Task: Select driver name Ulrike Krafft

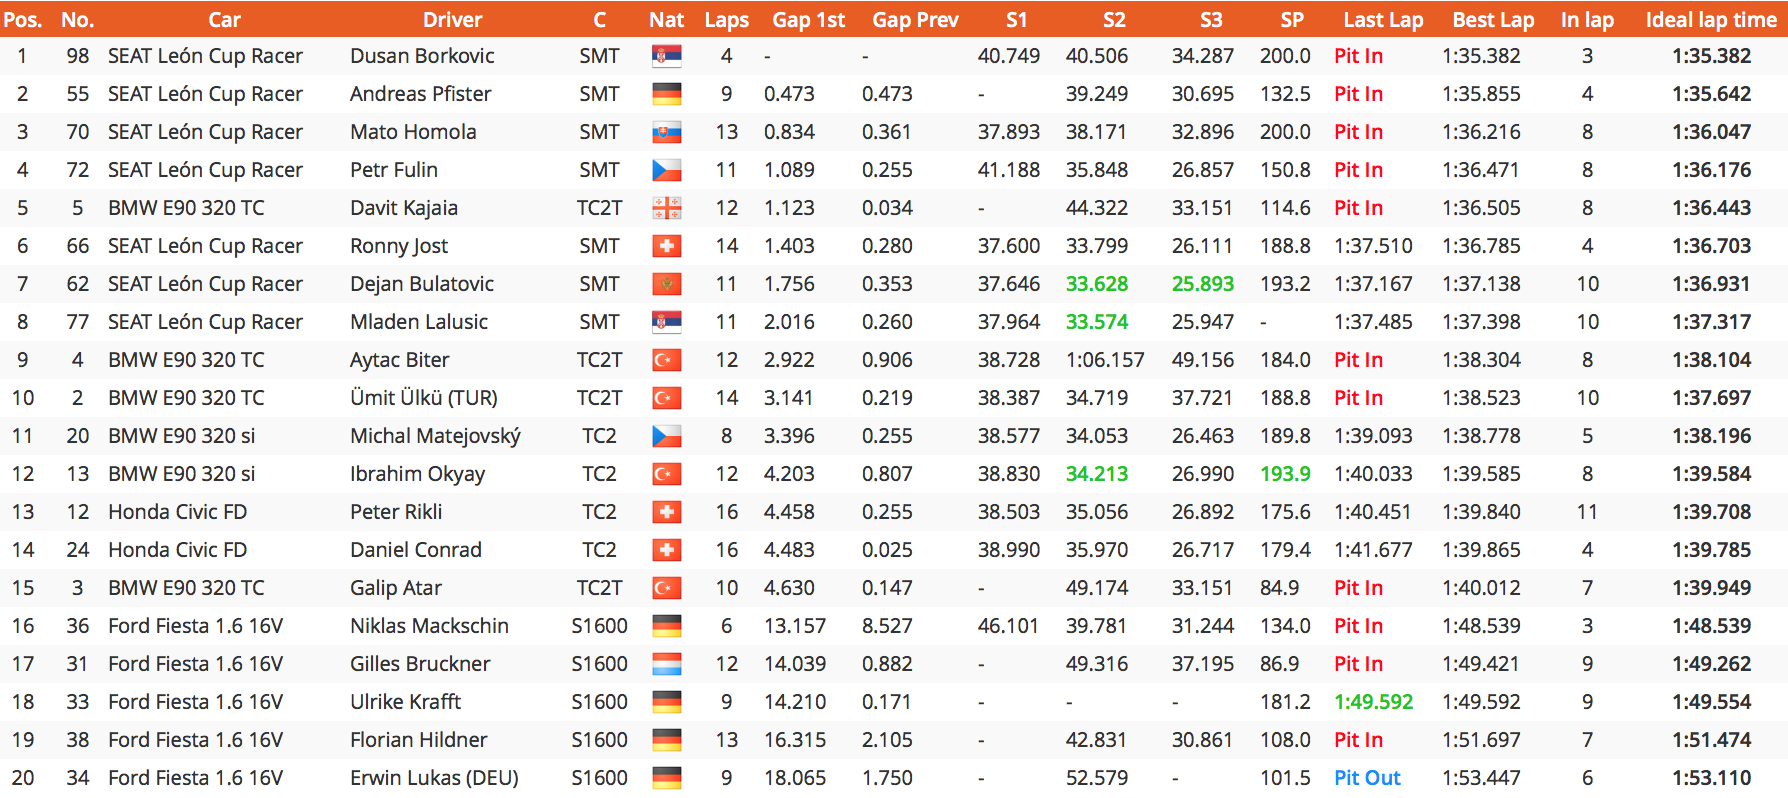Action: (405, 702)
